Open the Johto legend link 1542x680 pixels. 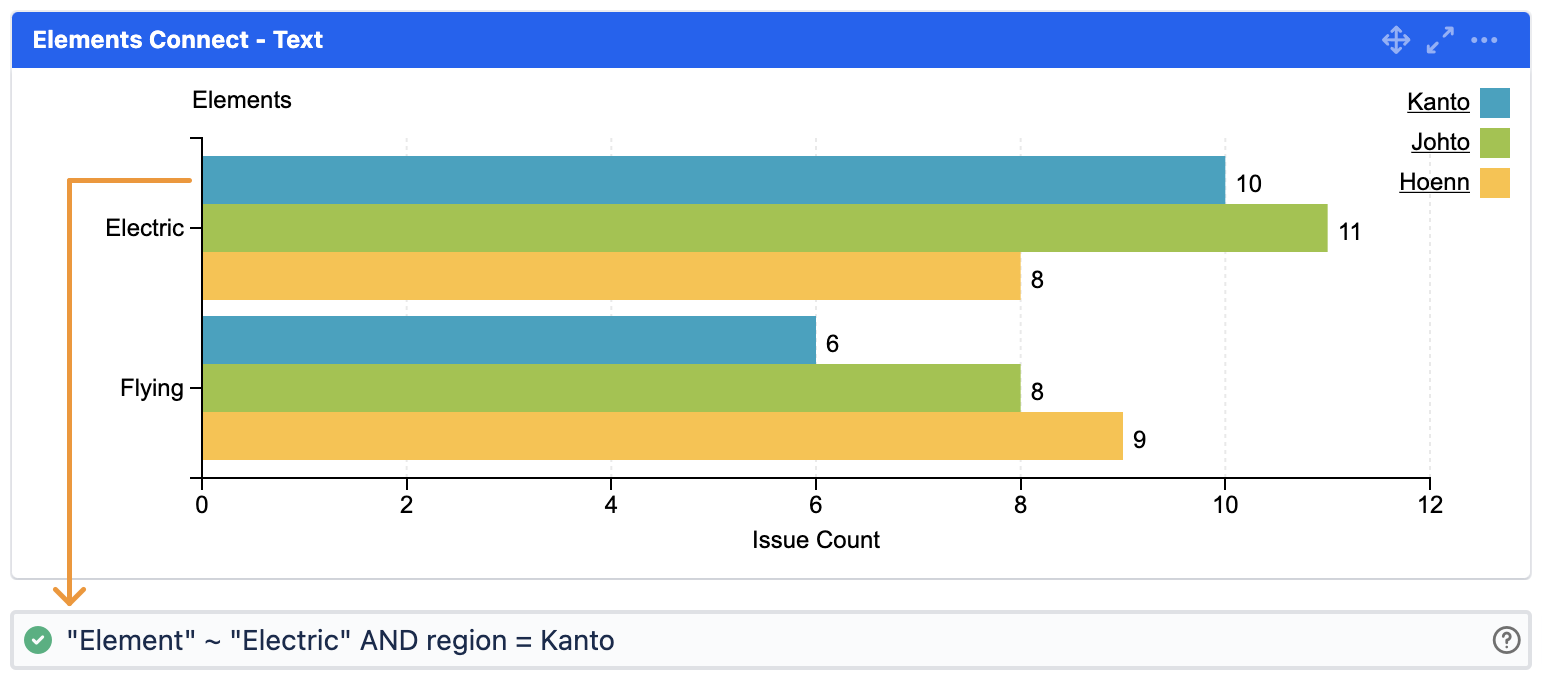pyautogui.click(x=1440, y=142)
